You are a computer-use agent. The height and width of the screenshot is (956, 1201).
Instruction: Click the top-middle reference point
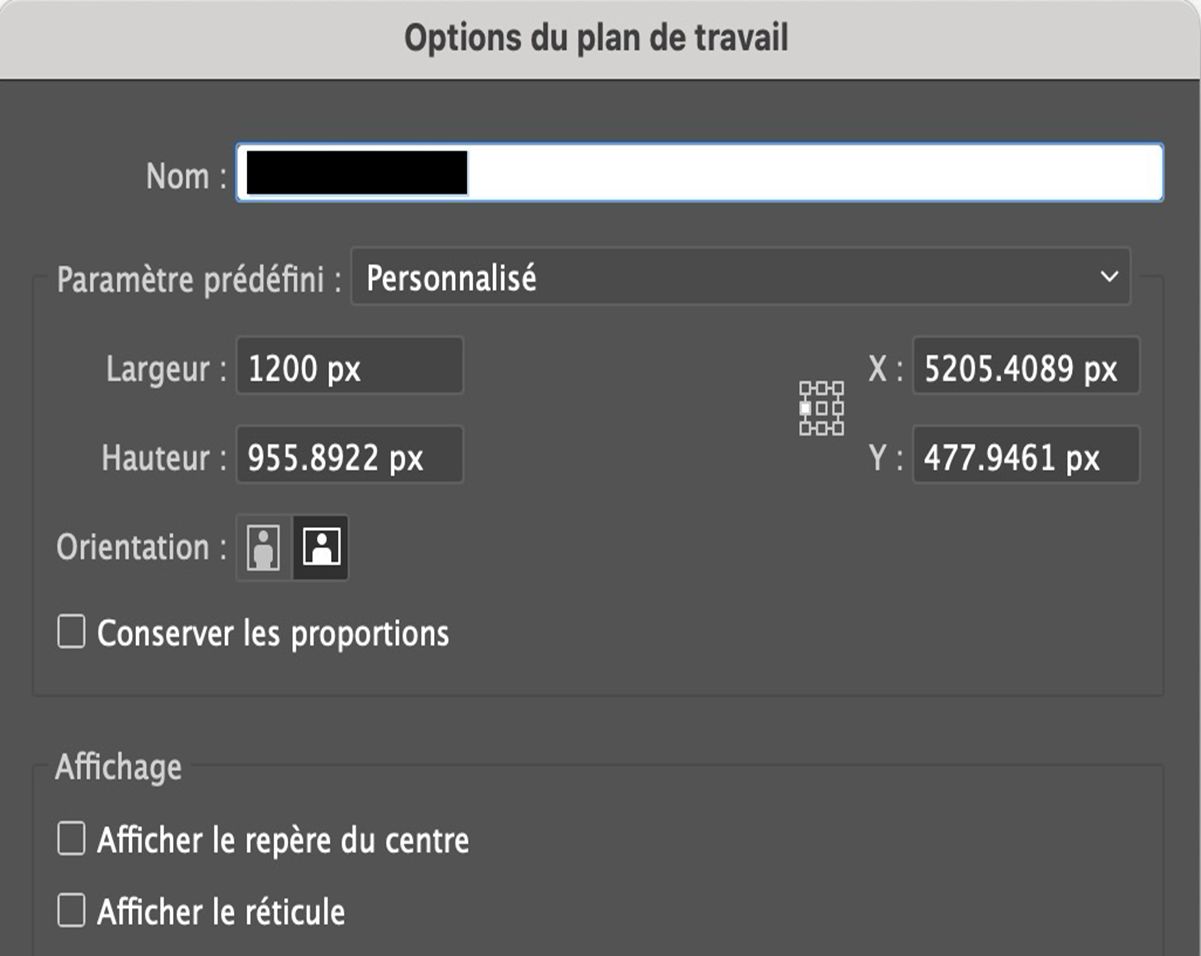tap(821, 388)
